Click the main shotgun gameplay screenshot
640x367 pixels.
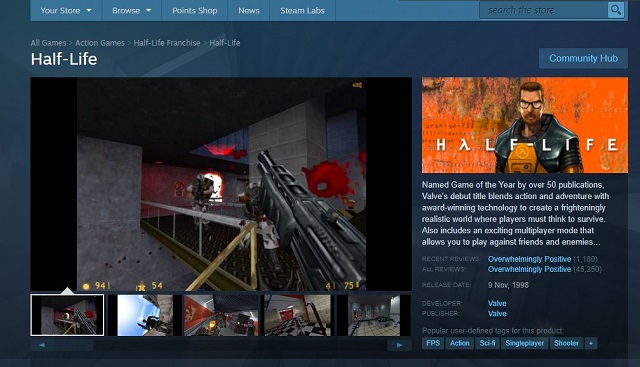(221, 184)
